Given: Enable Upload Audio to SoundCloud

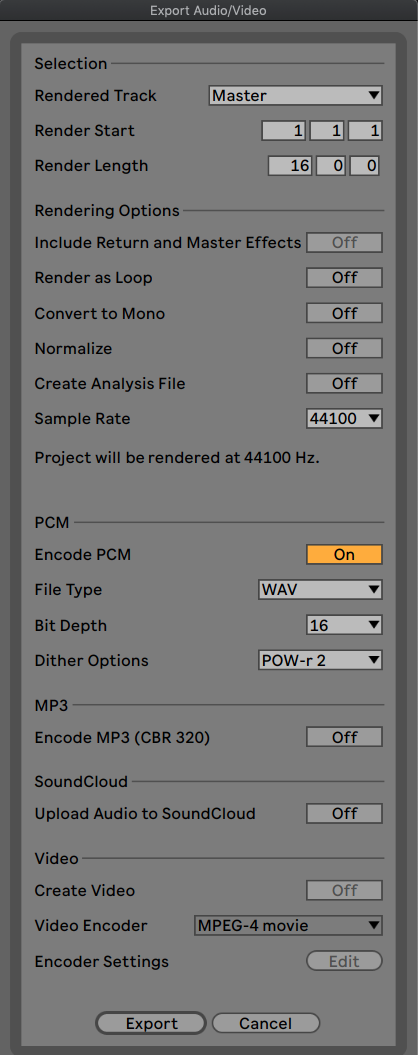Looking at the screenshot, I should coord(345,813).
